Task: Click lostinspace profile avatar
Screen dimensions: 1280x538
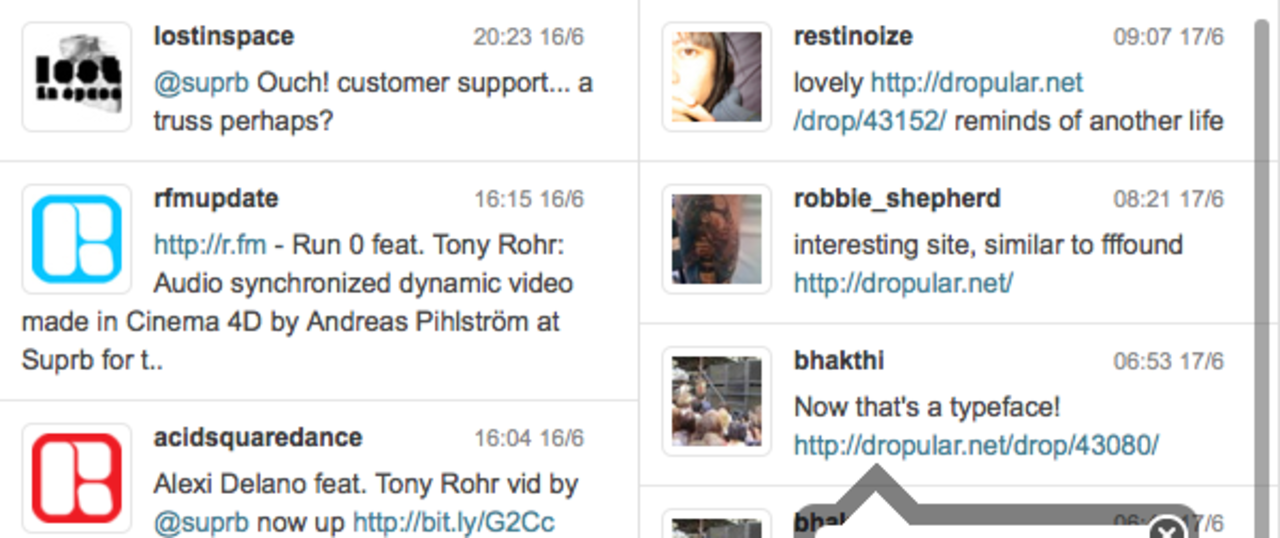Action: [x=77, y=77]
